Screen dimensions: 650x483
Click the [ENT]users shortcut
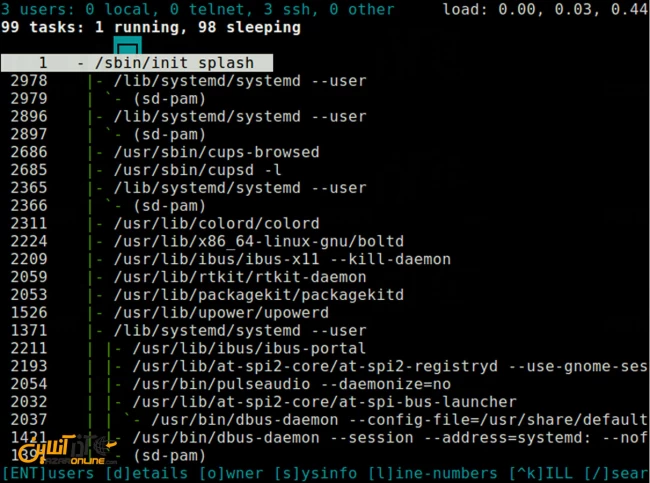48,473
